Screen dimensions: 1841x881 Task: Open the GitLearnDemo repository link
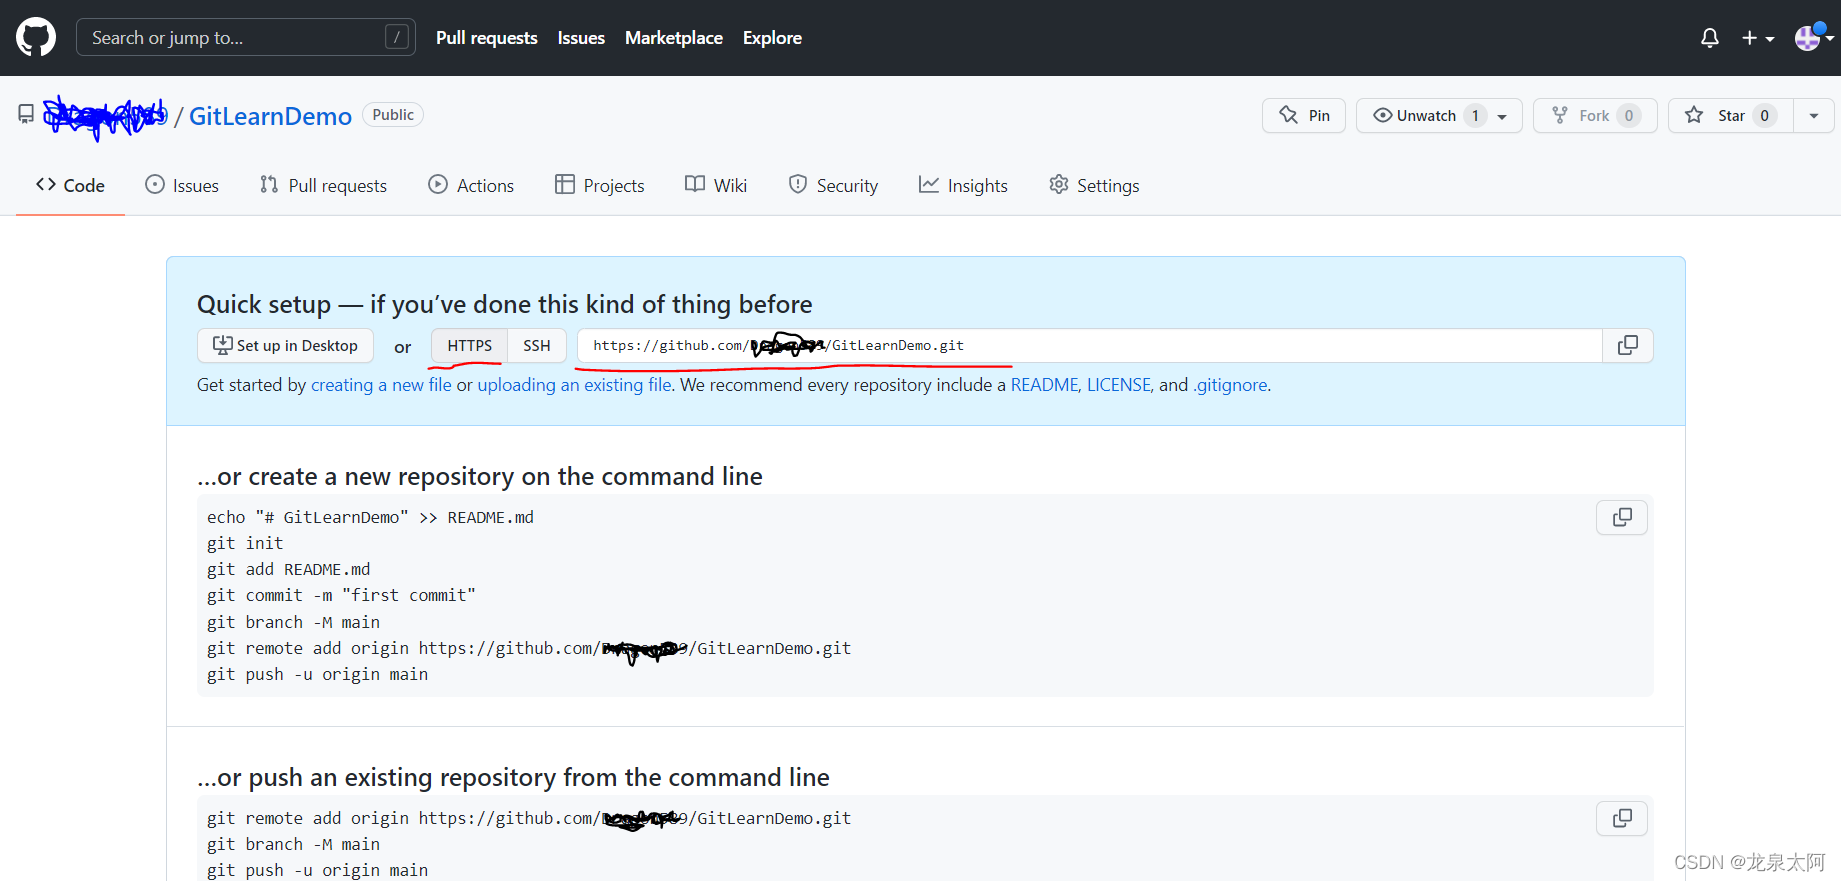(270, 116)
